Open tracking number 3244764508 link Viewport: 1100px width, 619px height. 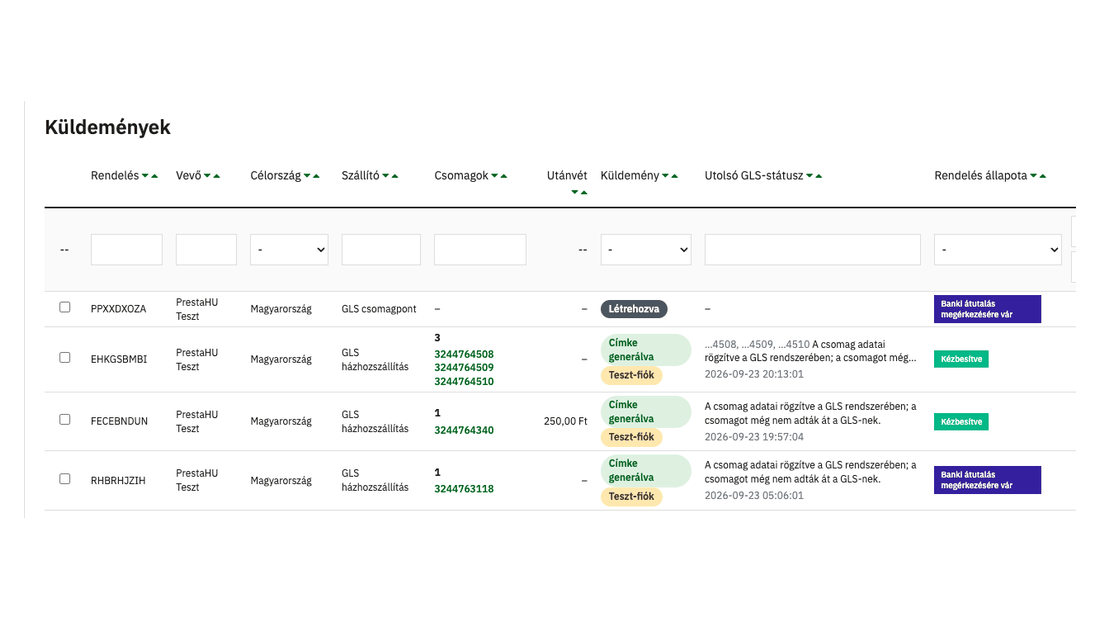point(464,354)
